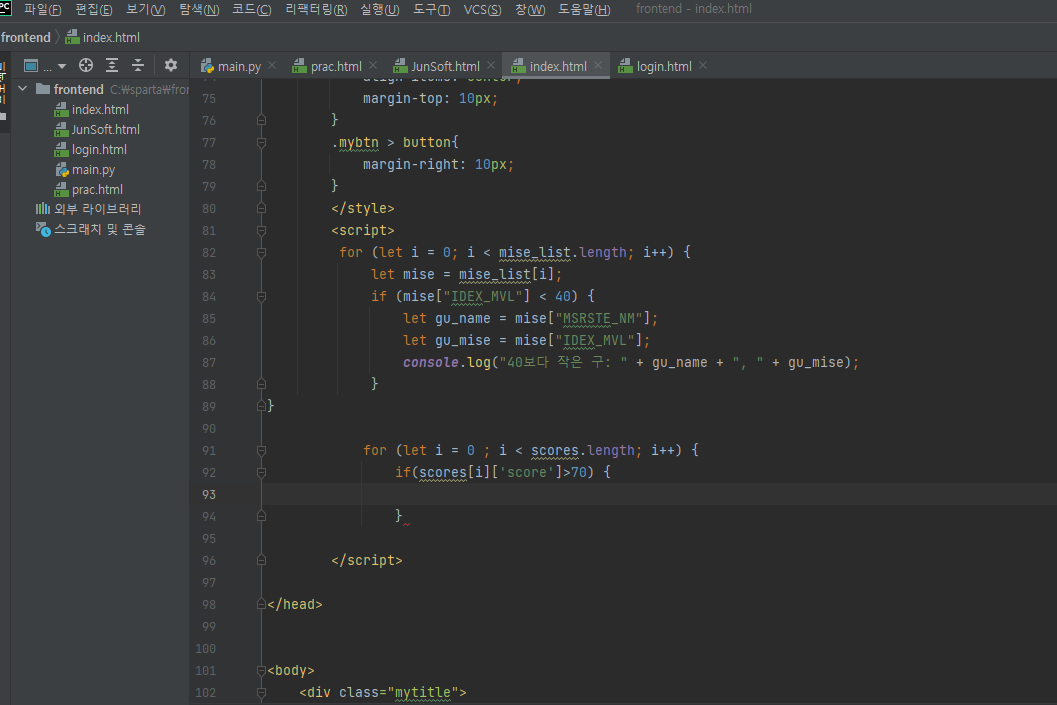Open the 리팩터링(R) menu
1057x705 pixels.
316,9
